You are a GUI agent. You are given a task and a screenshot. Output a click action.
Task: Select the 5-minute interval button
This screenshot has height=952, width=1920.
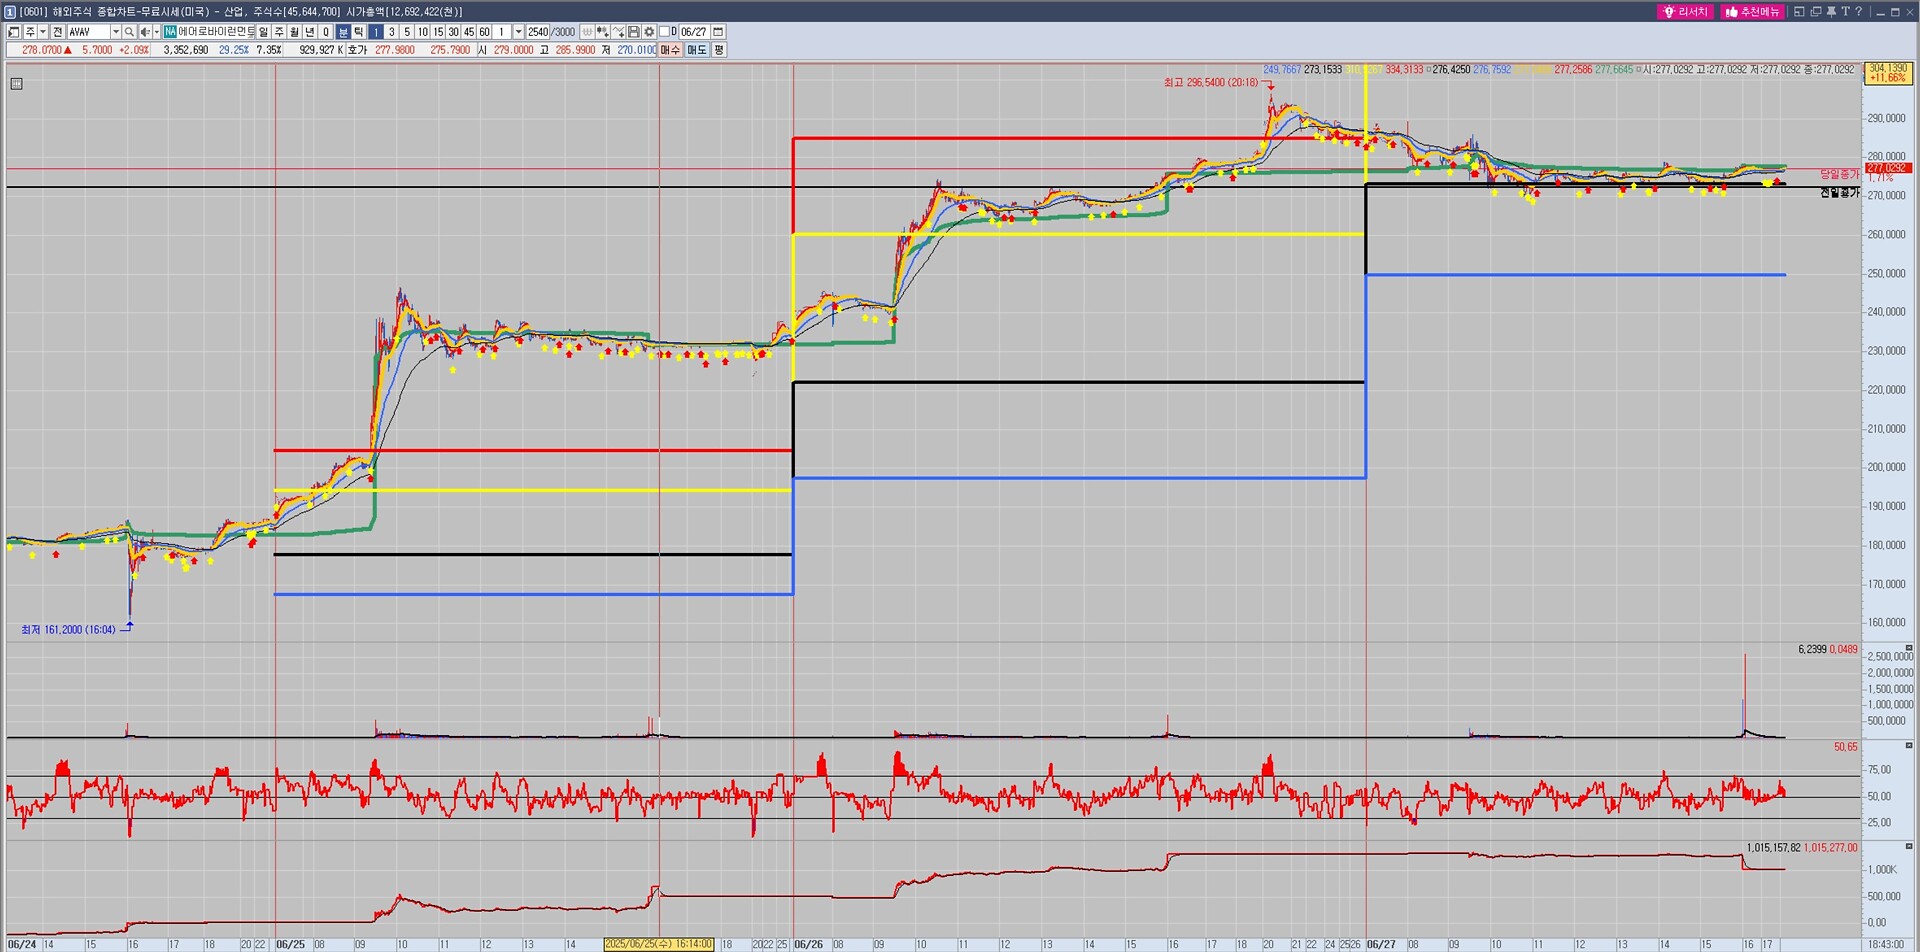pyautogui.click(x=407, y=32)
